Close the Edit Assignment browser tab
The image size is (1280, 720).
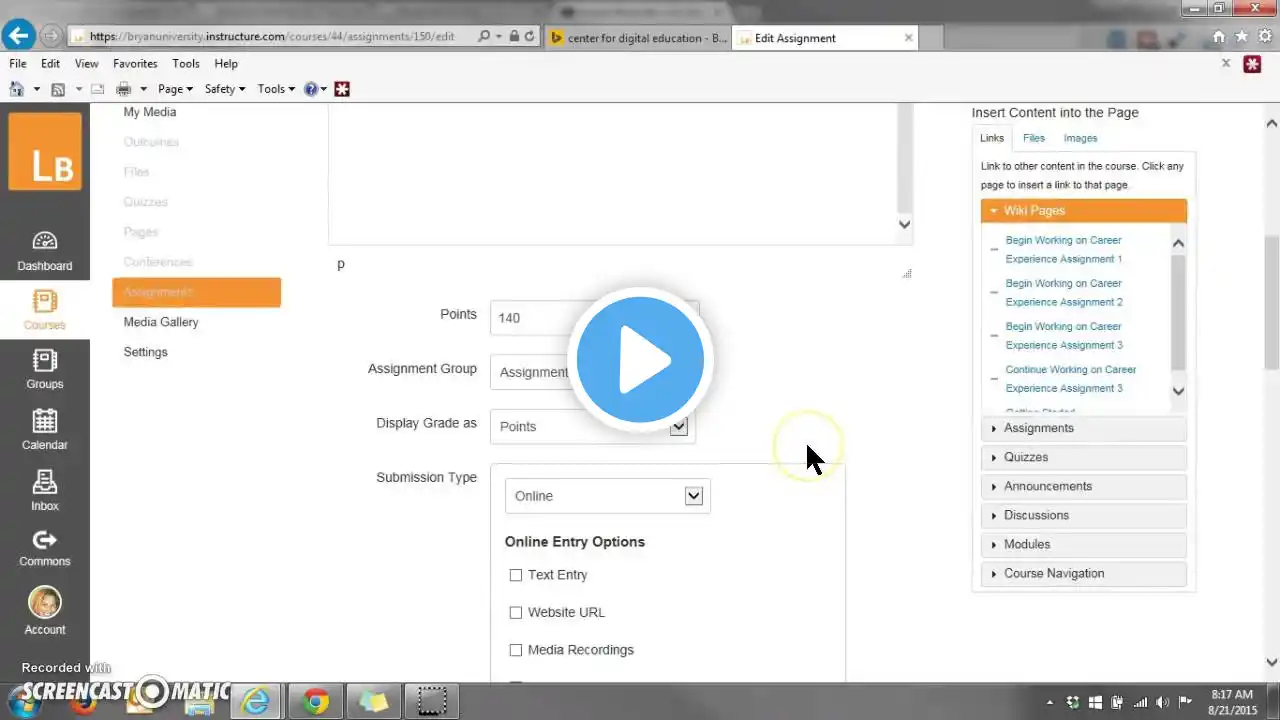[x=908, y=38]
